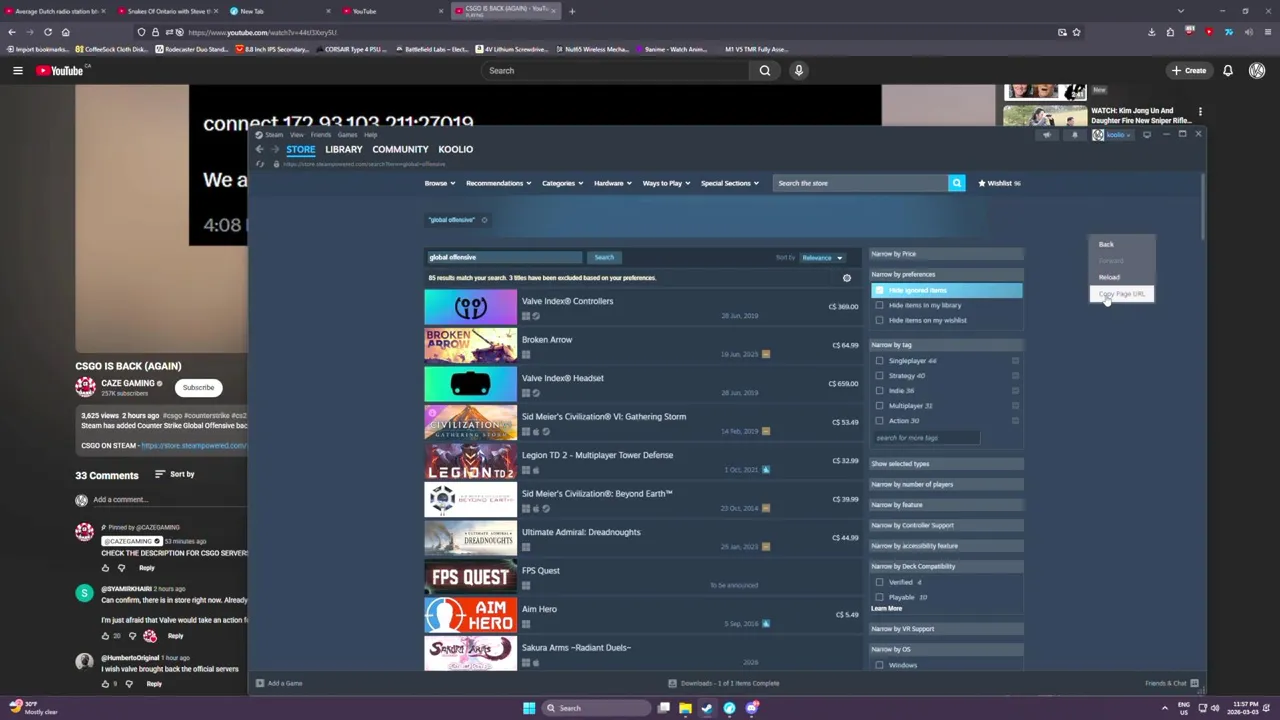Select Copy Page URL in context menu
Viewport: 1280px width, 720px height.
[x=1122, y=294]
